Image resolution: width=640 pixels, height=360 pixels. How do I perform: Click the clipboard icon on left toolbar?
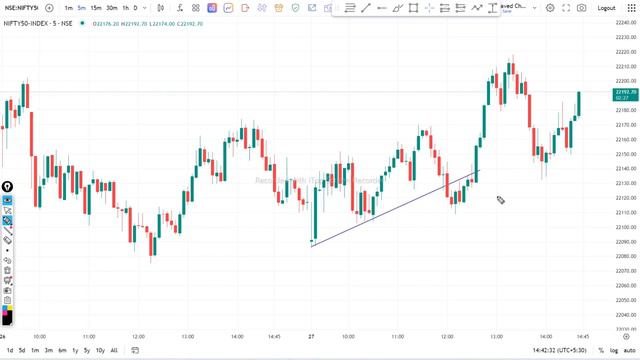[x=7, y=300]
